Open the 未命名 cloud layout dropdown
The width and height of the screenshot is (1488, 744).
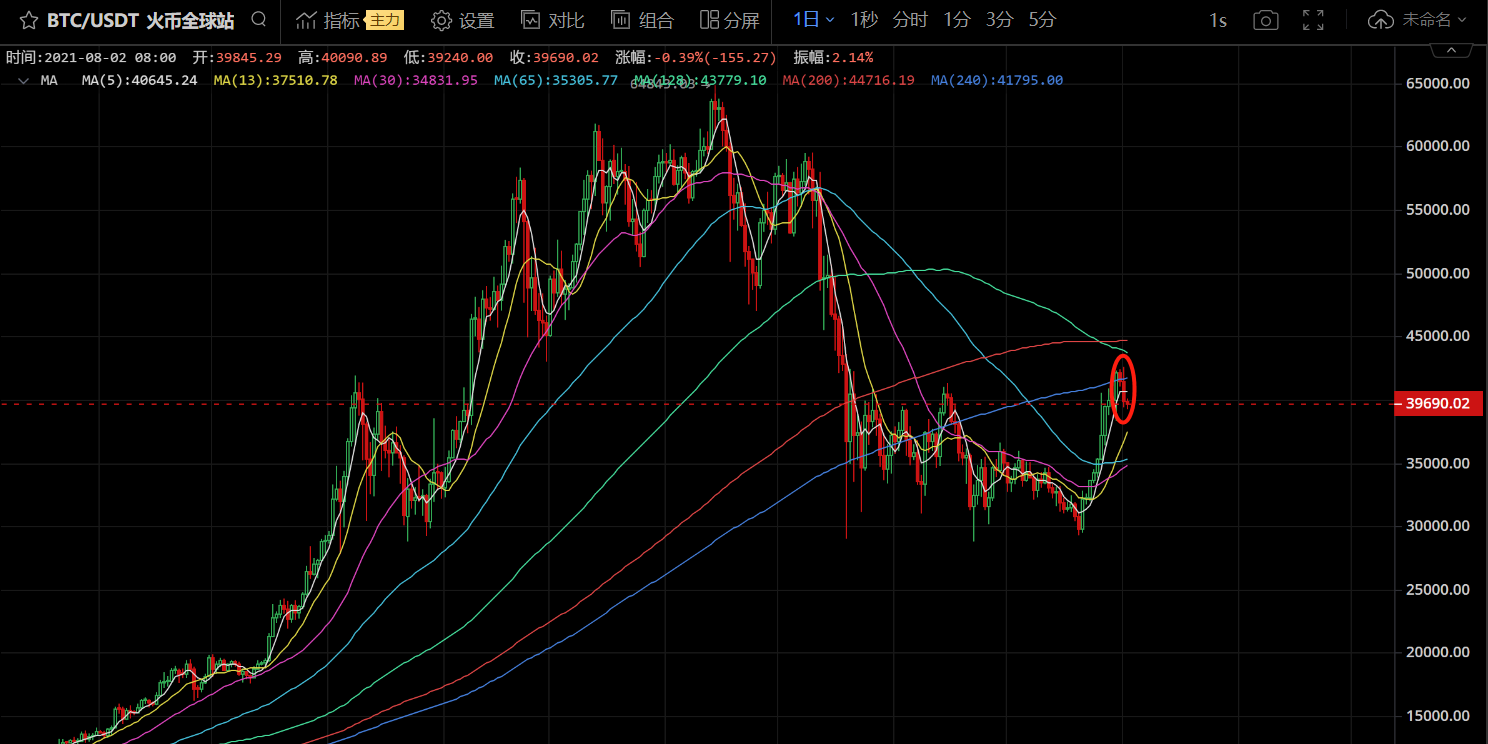click(x=1418, y=19)
